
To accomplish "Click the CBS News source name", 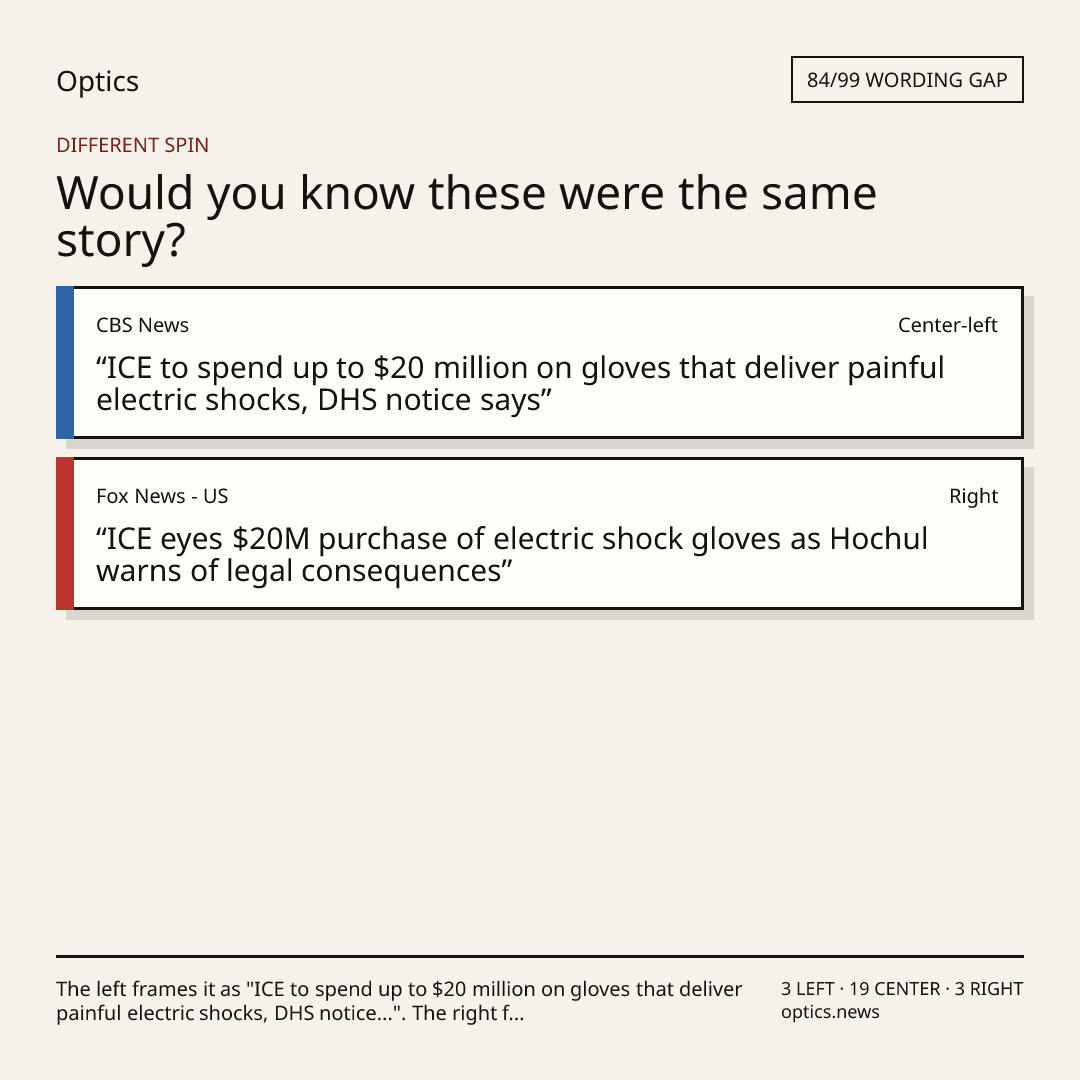I will (x=143, y=325).
